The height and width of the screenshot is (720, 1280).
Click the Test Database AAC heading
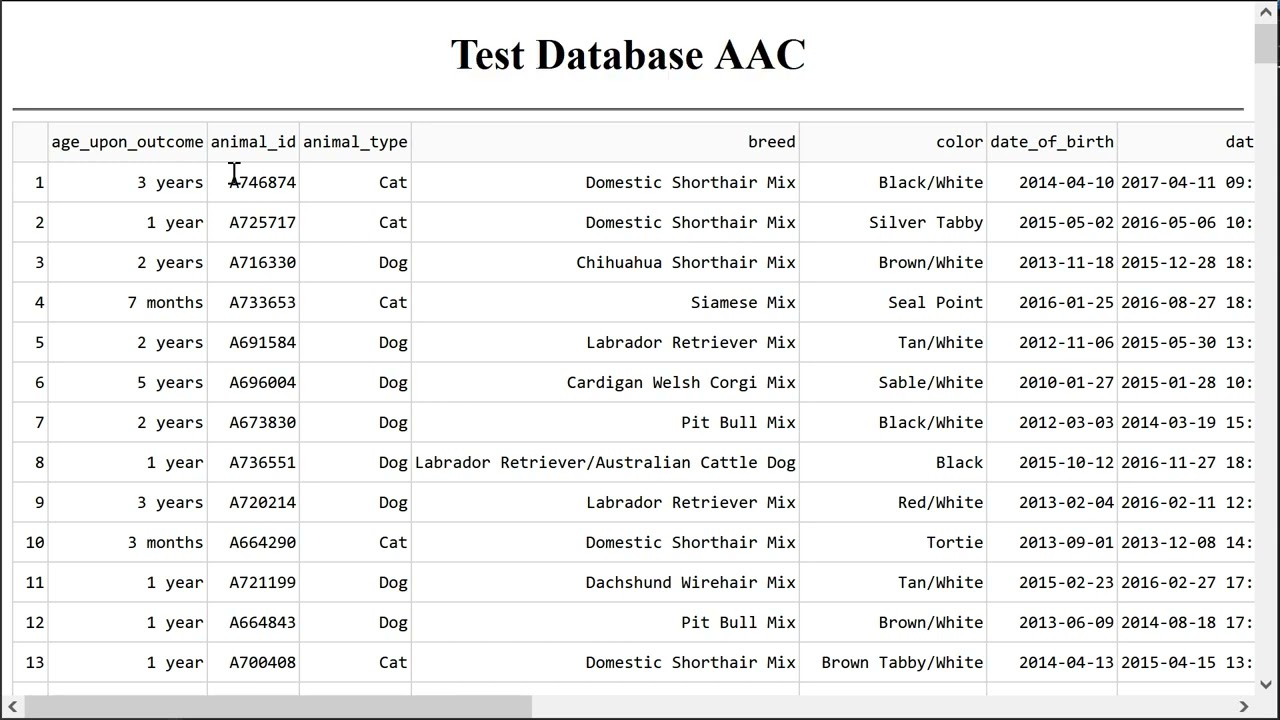(x=628, y=55)
